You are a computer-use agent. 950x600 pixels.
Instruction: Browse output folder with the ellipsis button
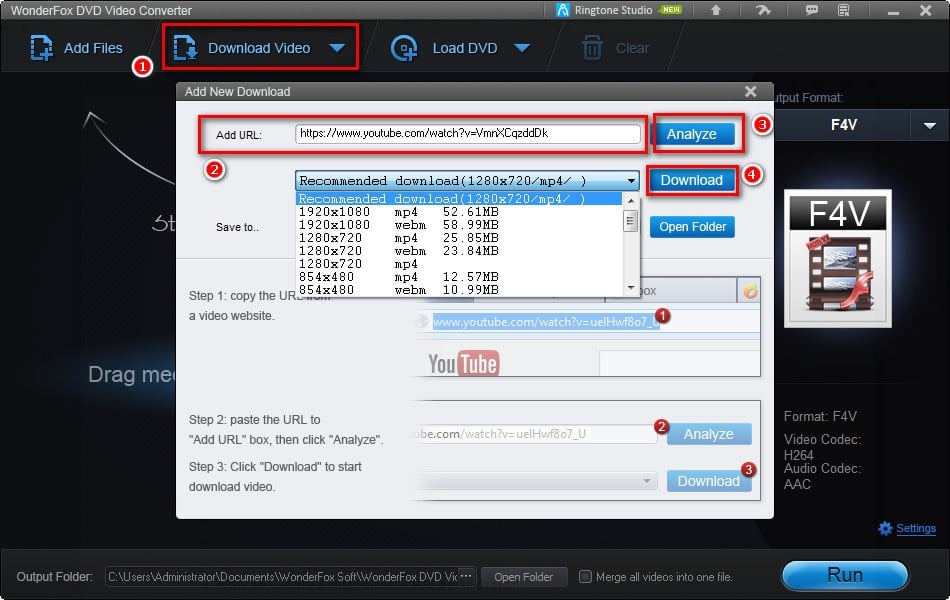click(466, 577)
